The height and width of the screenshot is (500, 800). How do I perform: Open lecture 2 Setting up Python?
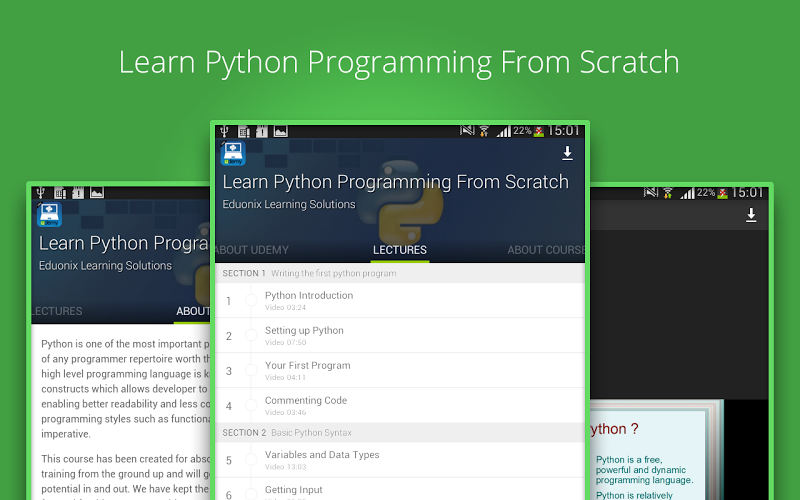[400, 335]
